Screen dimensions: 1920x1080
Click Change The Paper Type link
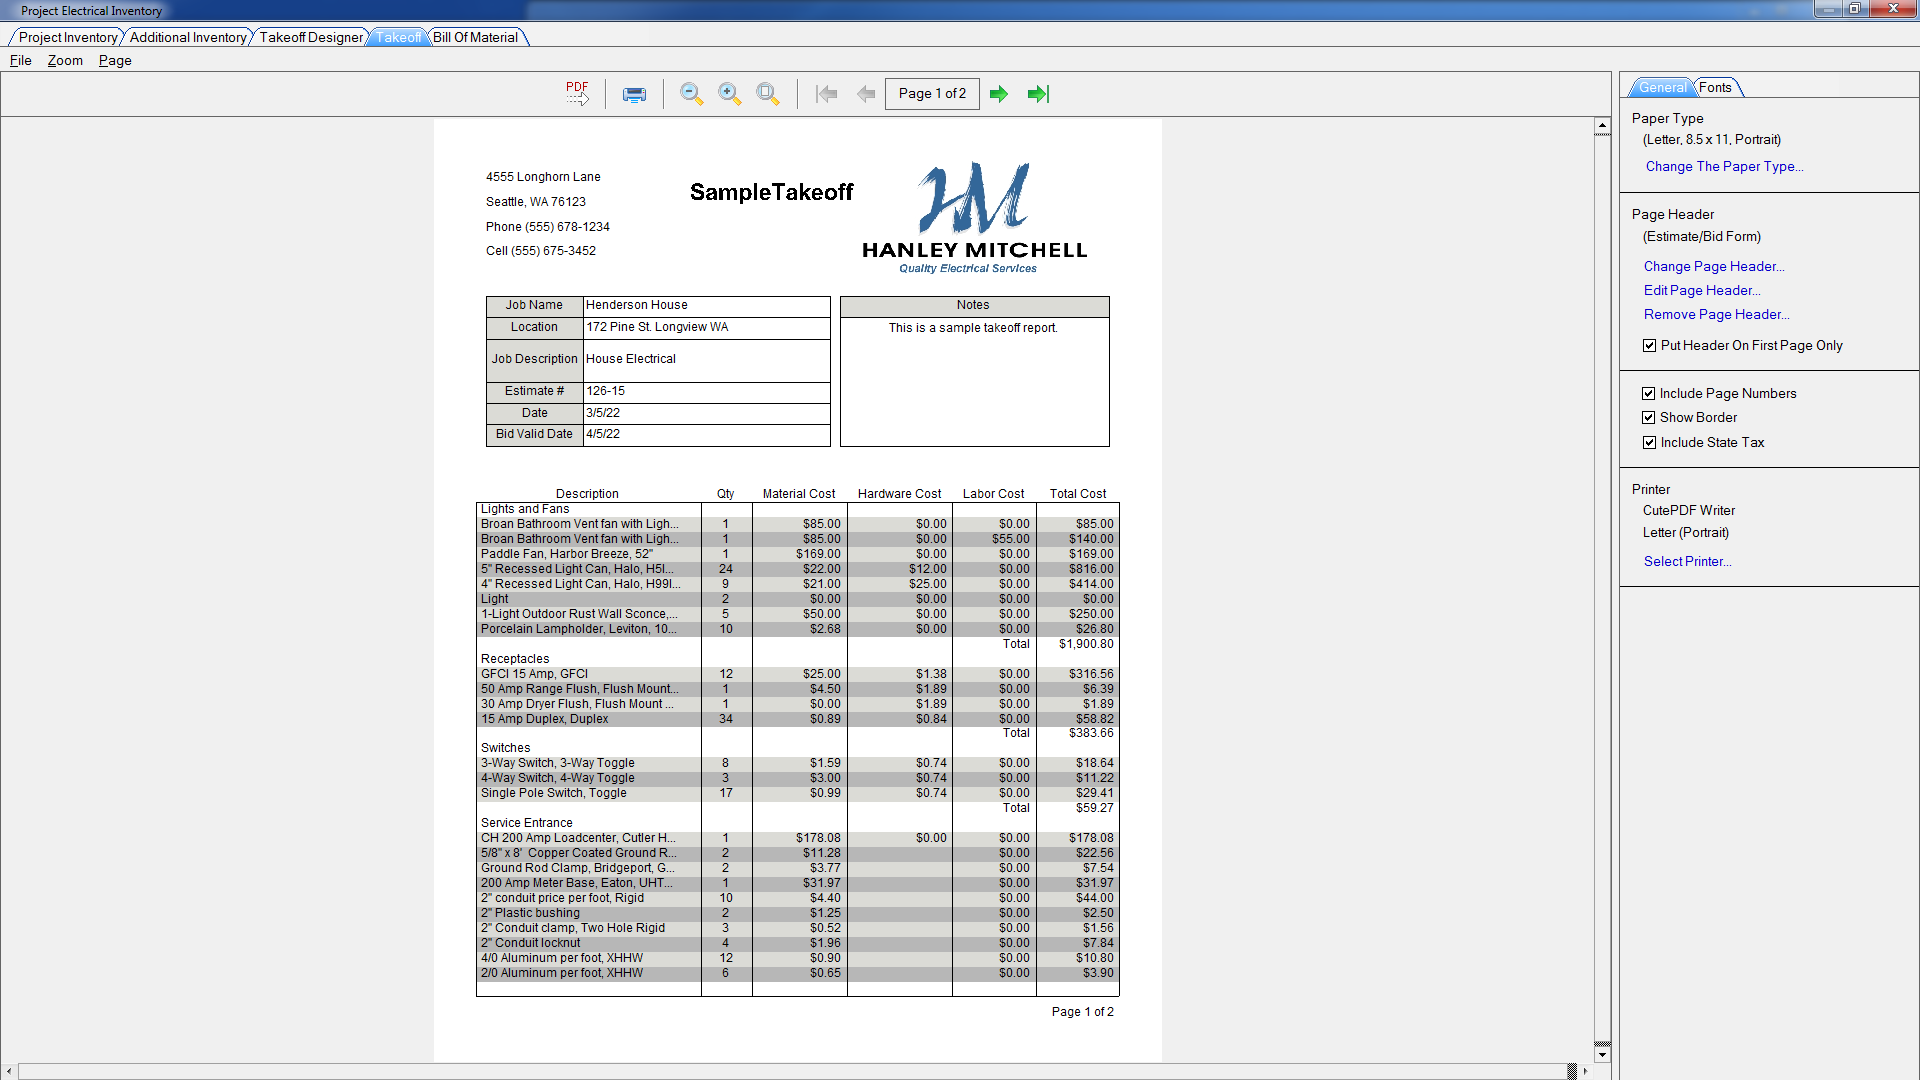[x=1724, y=167]
